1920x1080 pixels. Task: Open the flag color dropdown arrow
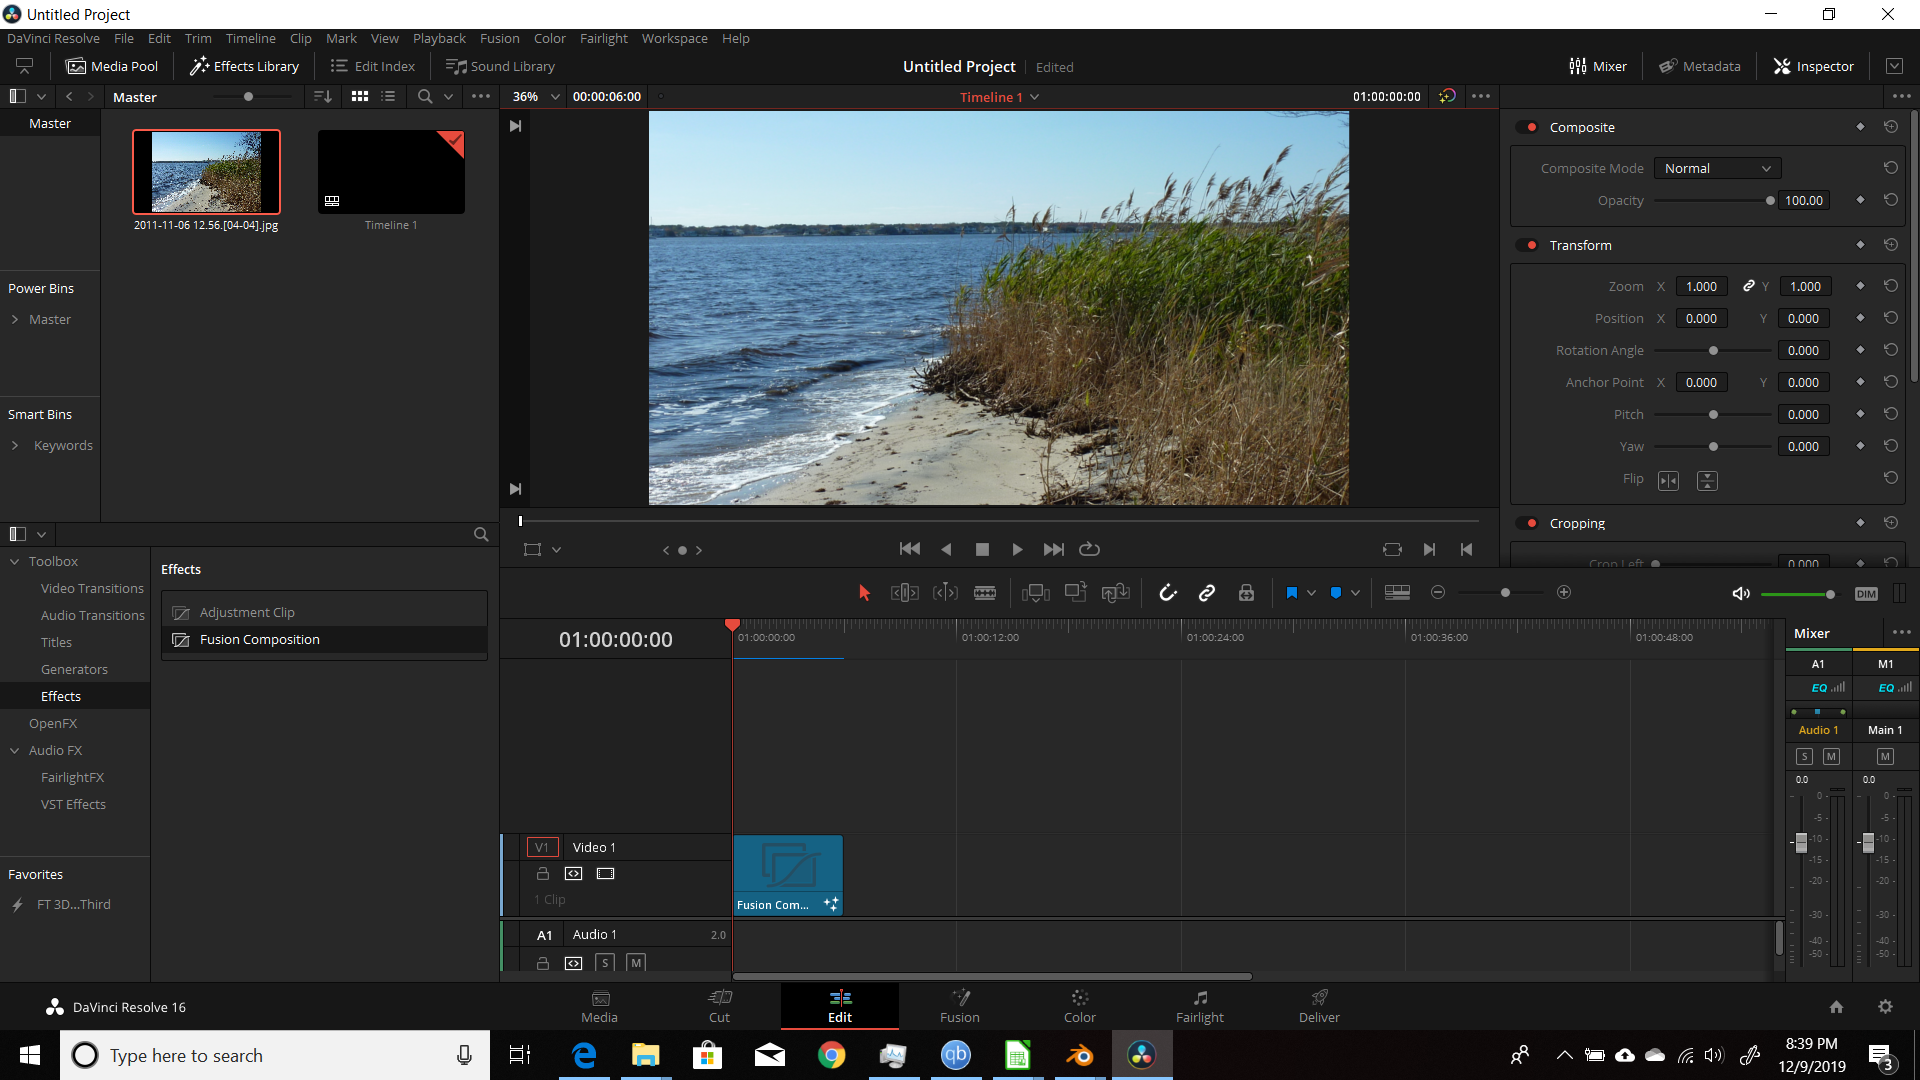click(1311, 593)
